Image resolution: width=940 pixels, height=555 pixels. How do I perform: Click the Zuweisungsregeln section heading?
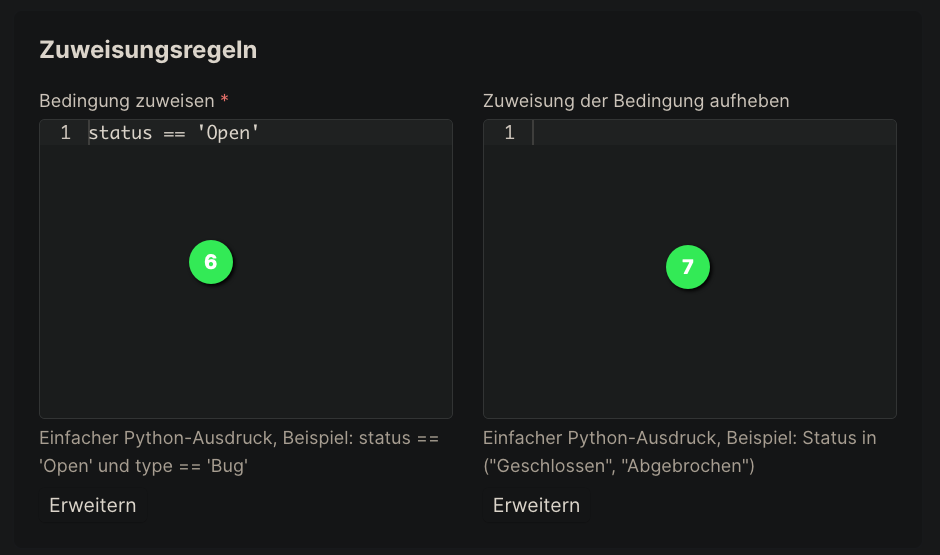click(148, 50)
